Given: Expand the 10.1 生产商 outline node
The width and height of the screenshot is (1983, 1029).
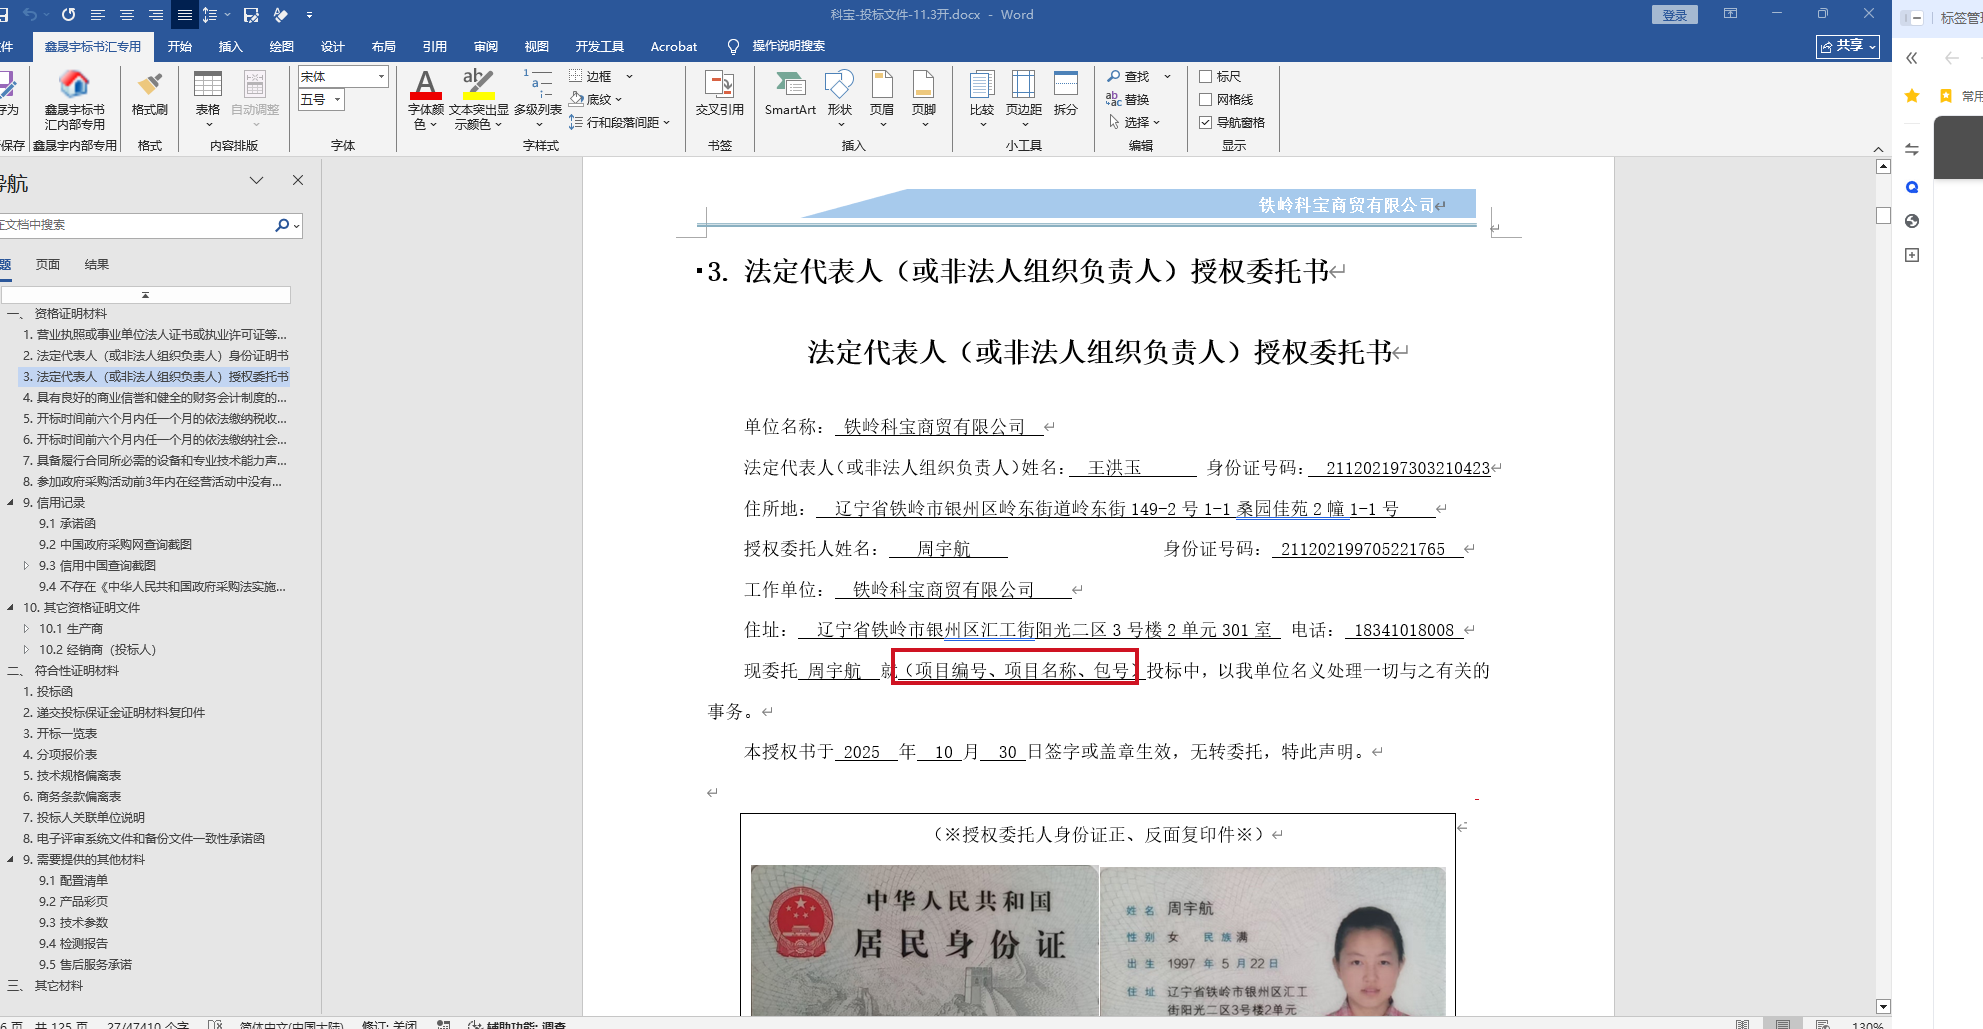Looking at the screenshot, I should click(27, 629).
